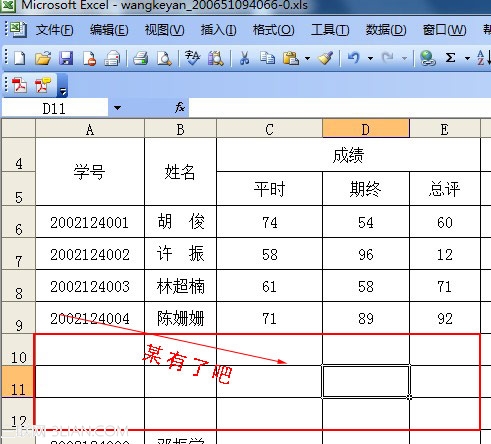Open the 插入(I) menu

click(x=218, y=30)
